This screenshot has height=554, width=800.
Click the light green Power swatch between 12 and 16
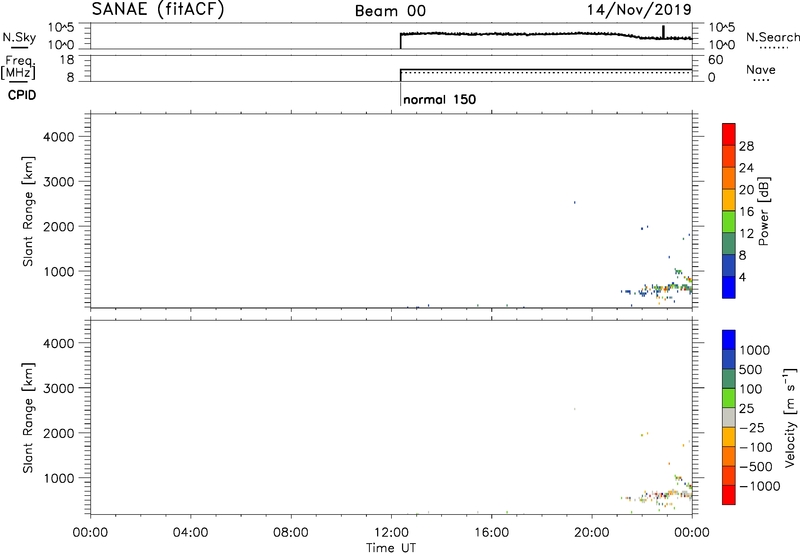pos(729,221)
